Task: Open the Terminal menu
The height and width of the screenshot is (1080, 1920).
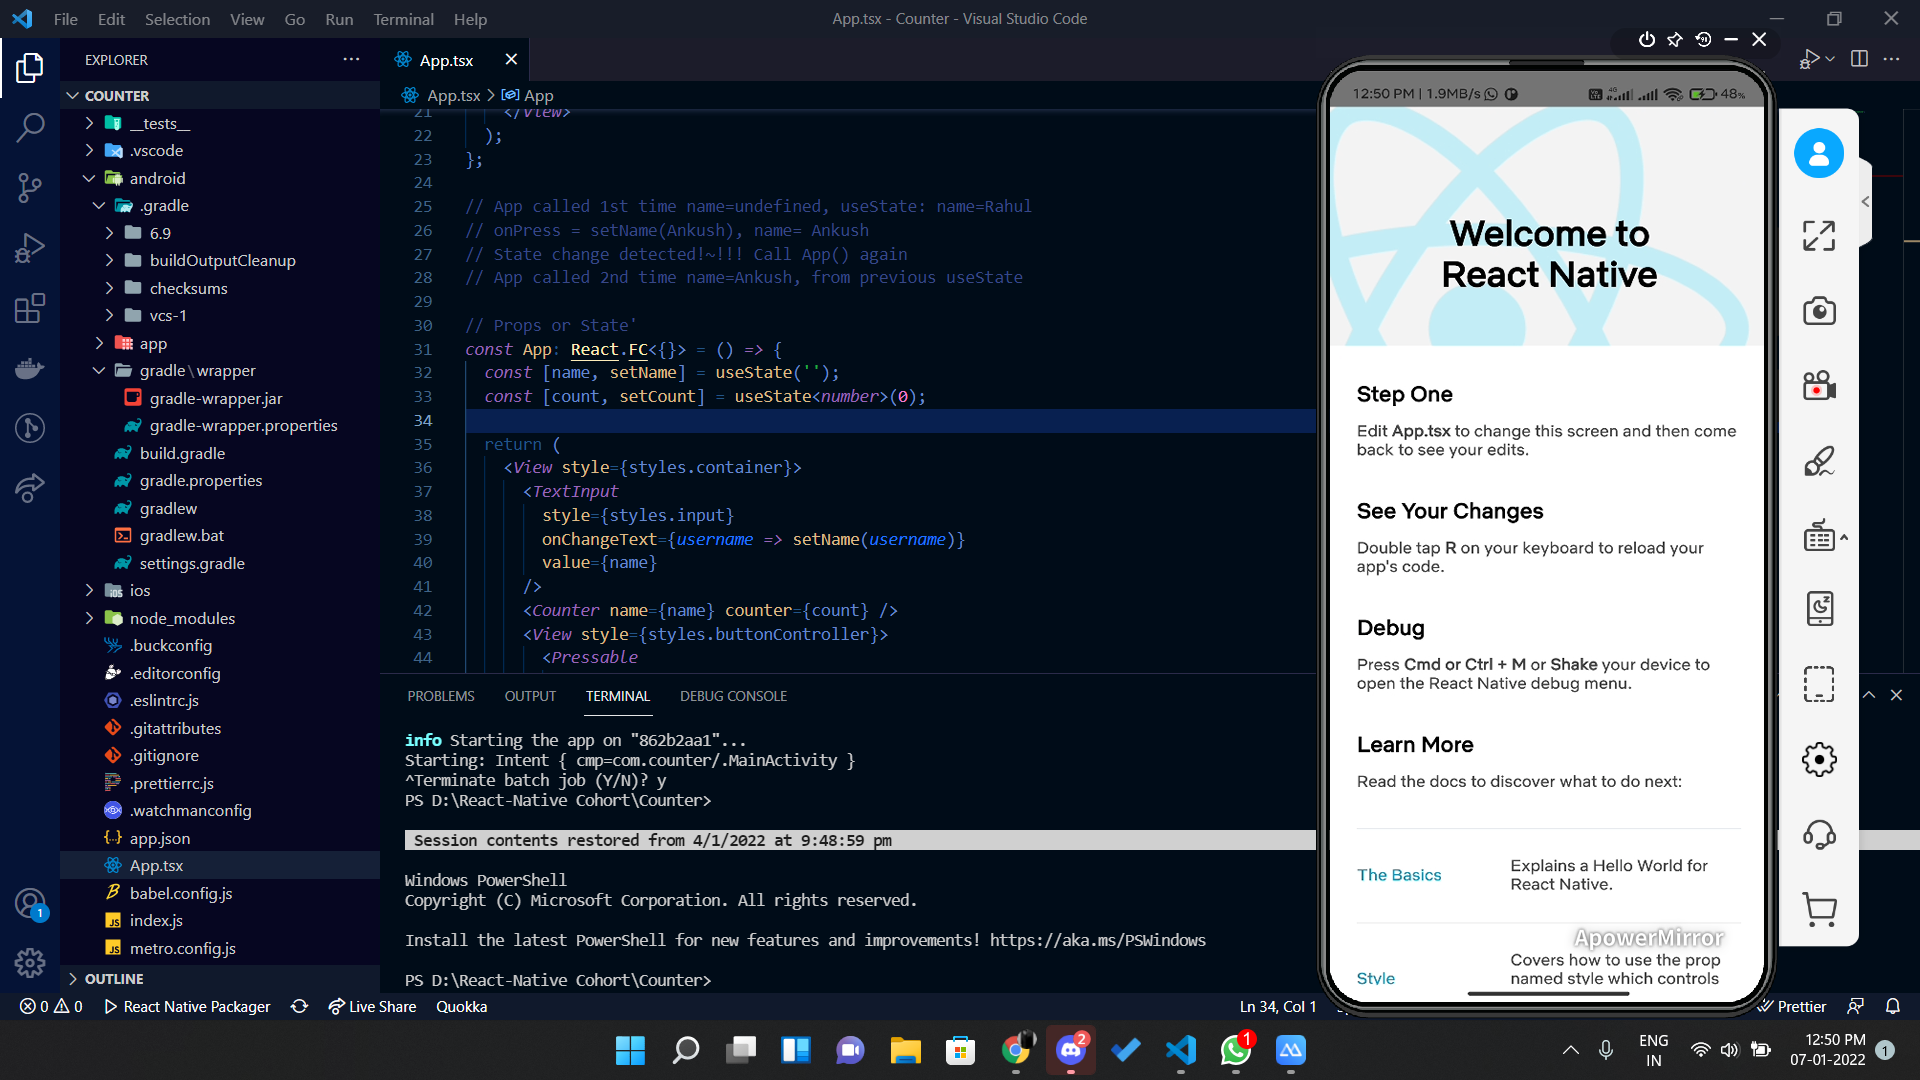Action: tap(403, 19)
